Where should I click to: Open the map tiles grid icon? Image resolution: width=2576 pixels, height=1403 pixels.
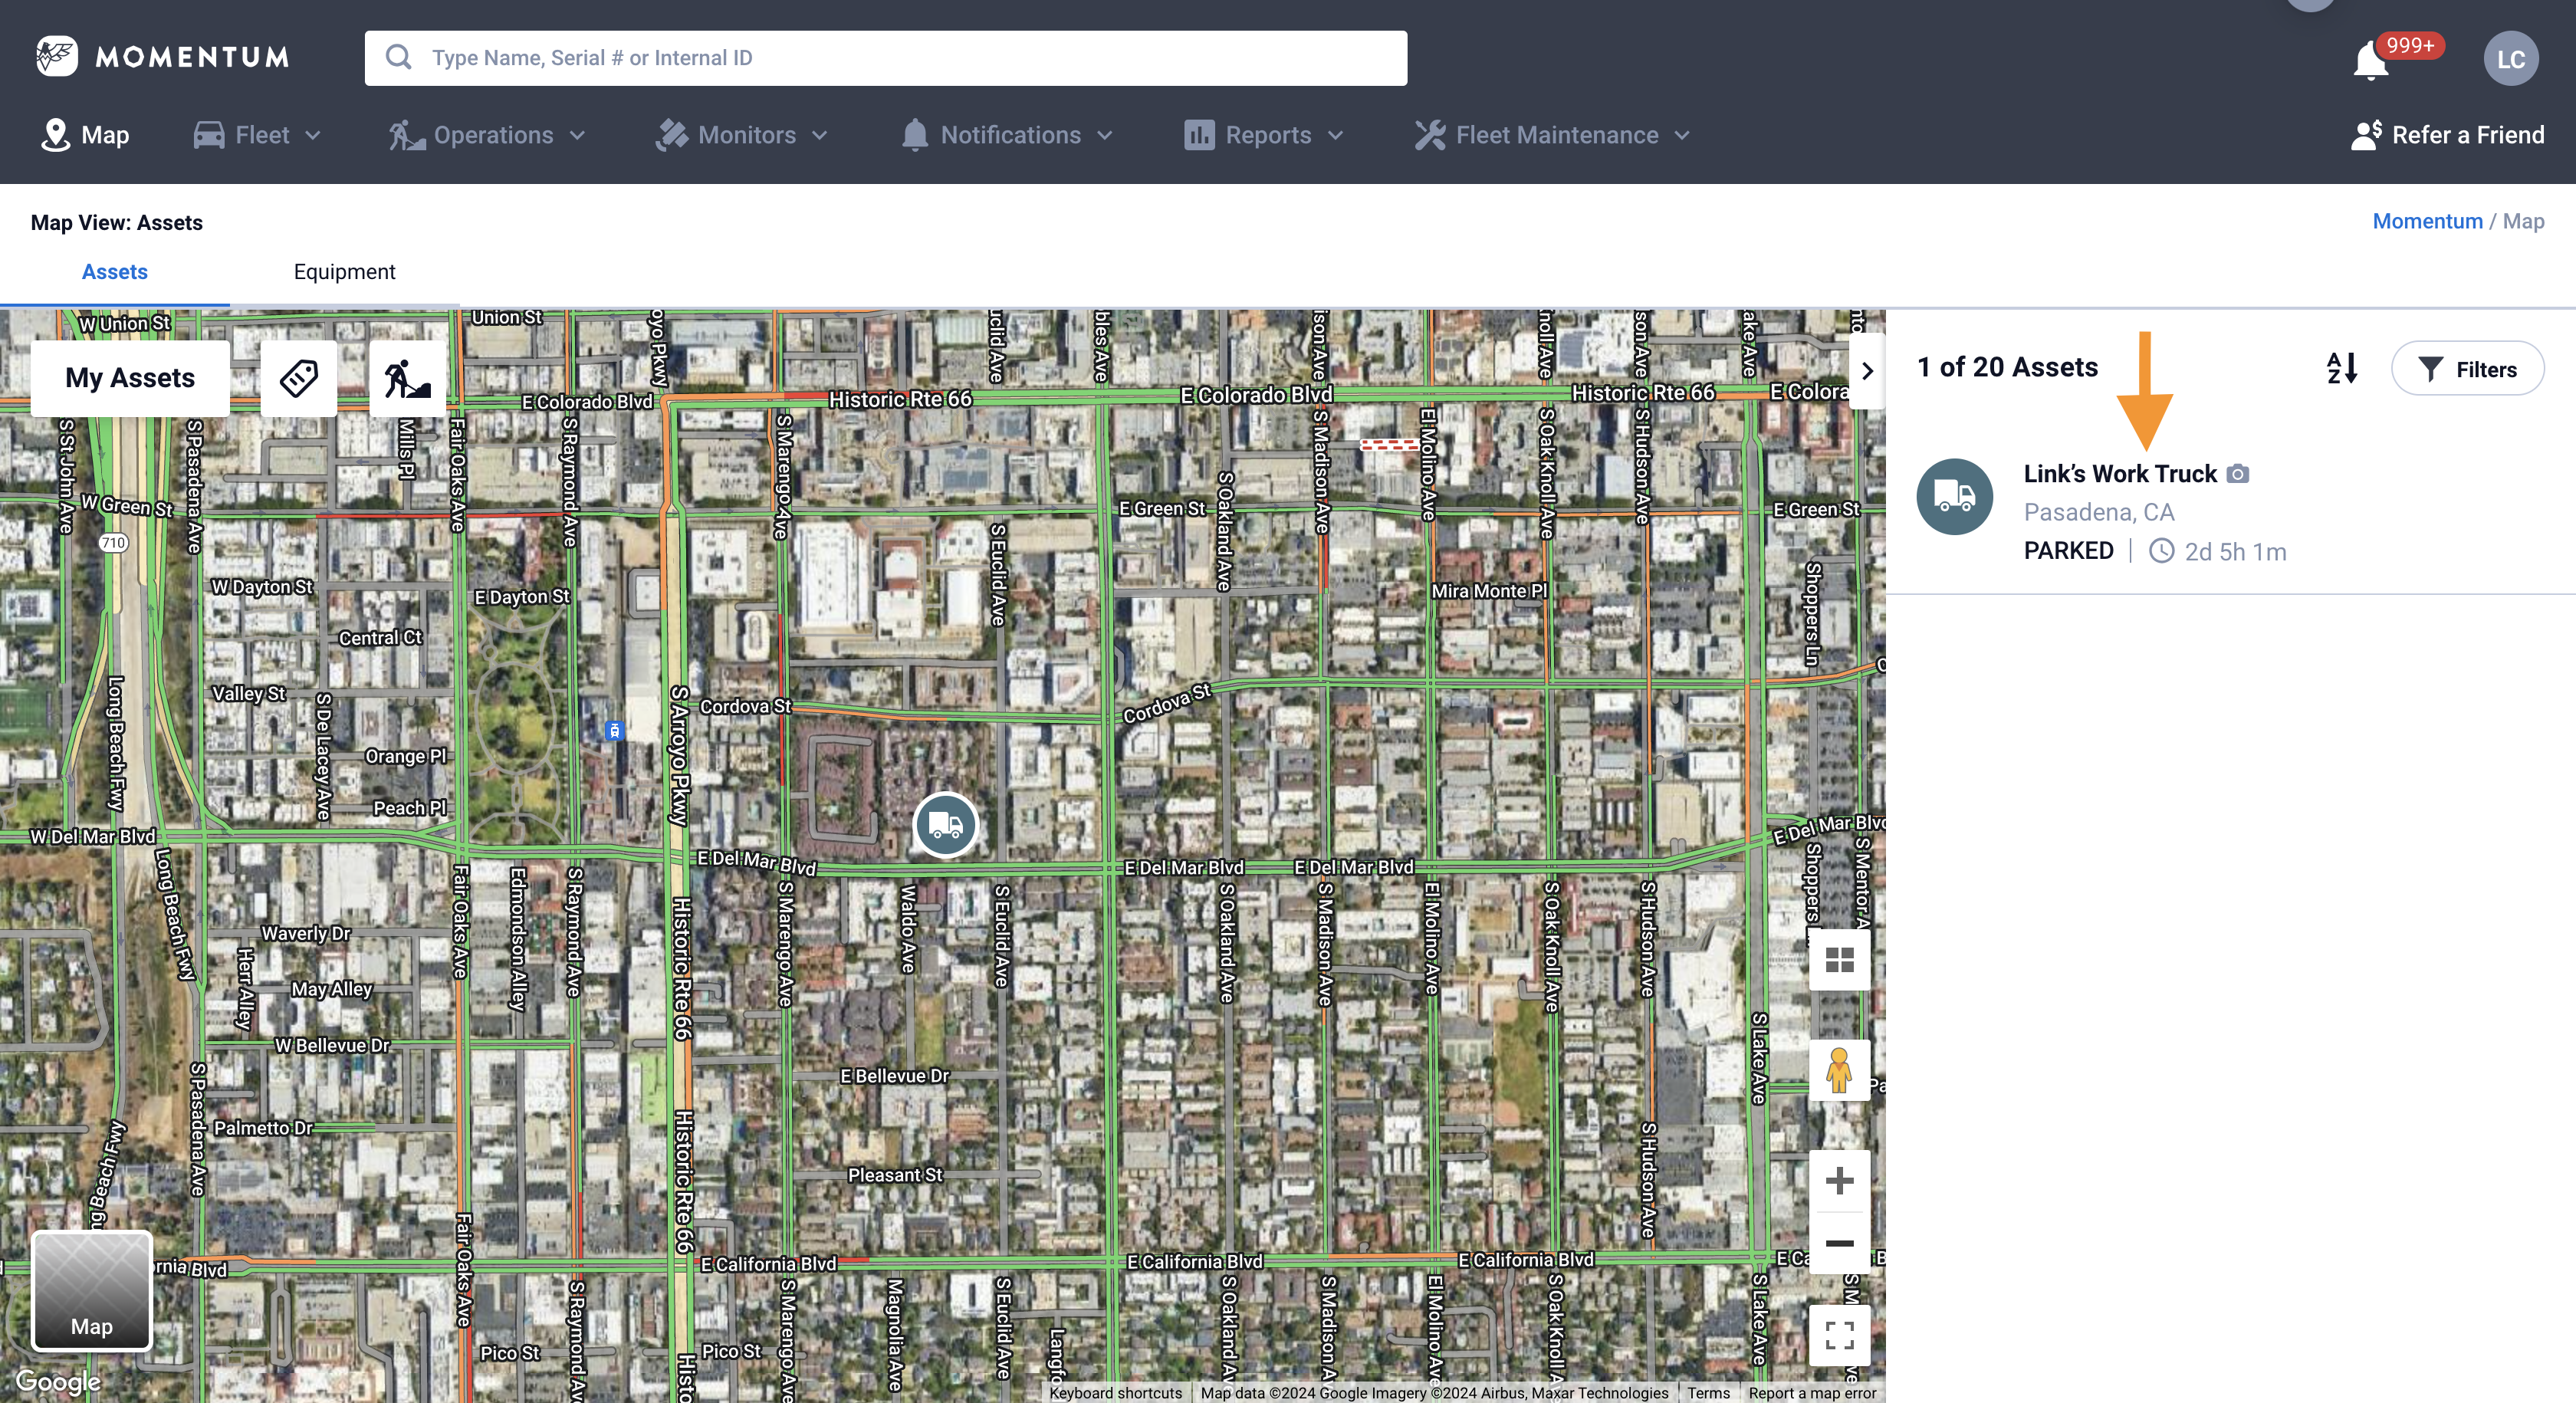pyautogui.click(x=1839, y=960)
